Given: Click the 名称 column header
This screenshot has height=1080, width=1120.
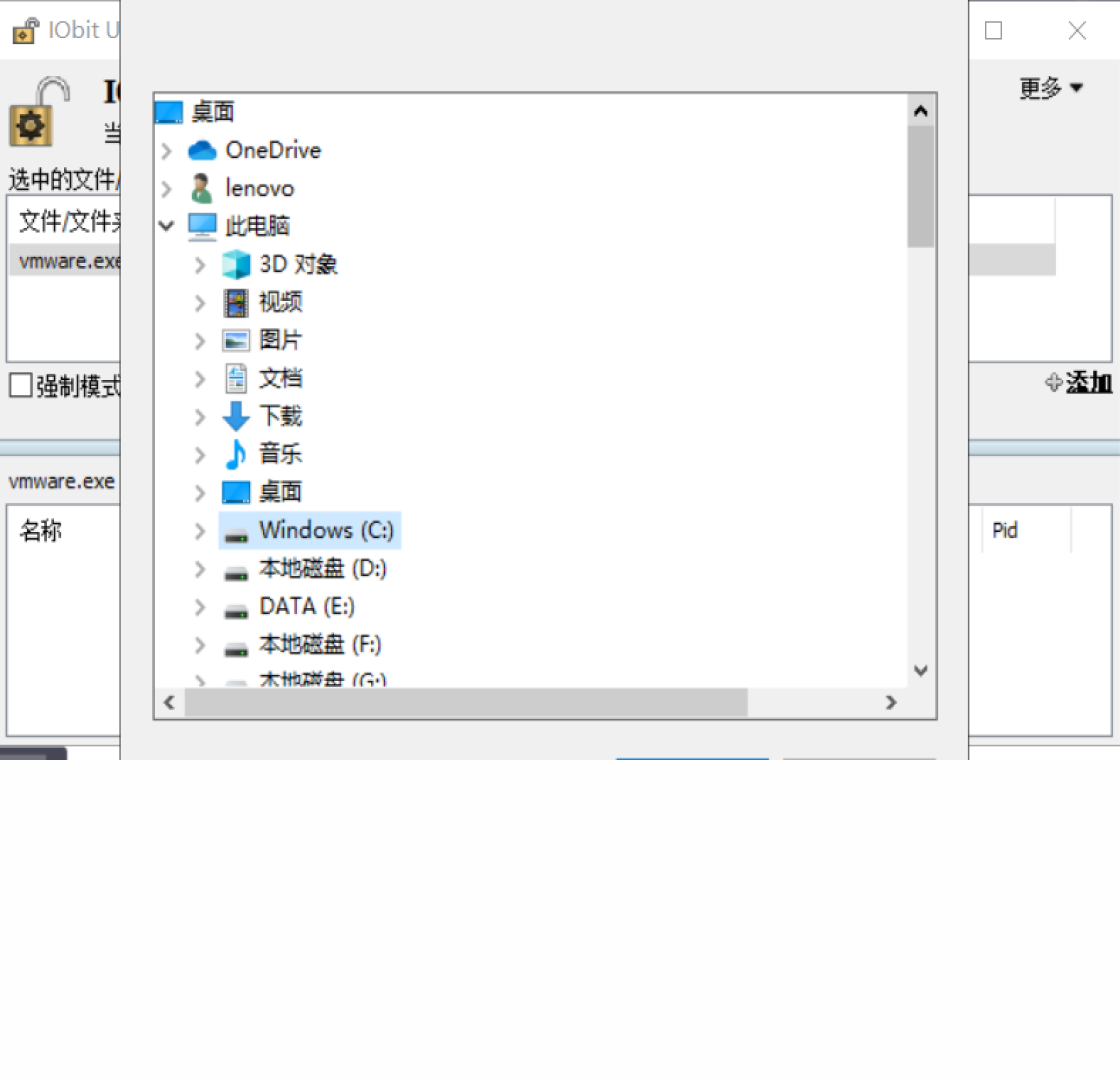Looking at the screenshot, I should [x=41, y=530].
